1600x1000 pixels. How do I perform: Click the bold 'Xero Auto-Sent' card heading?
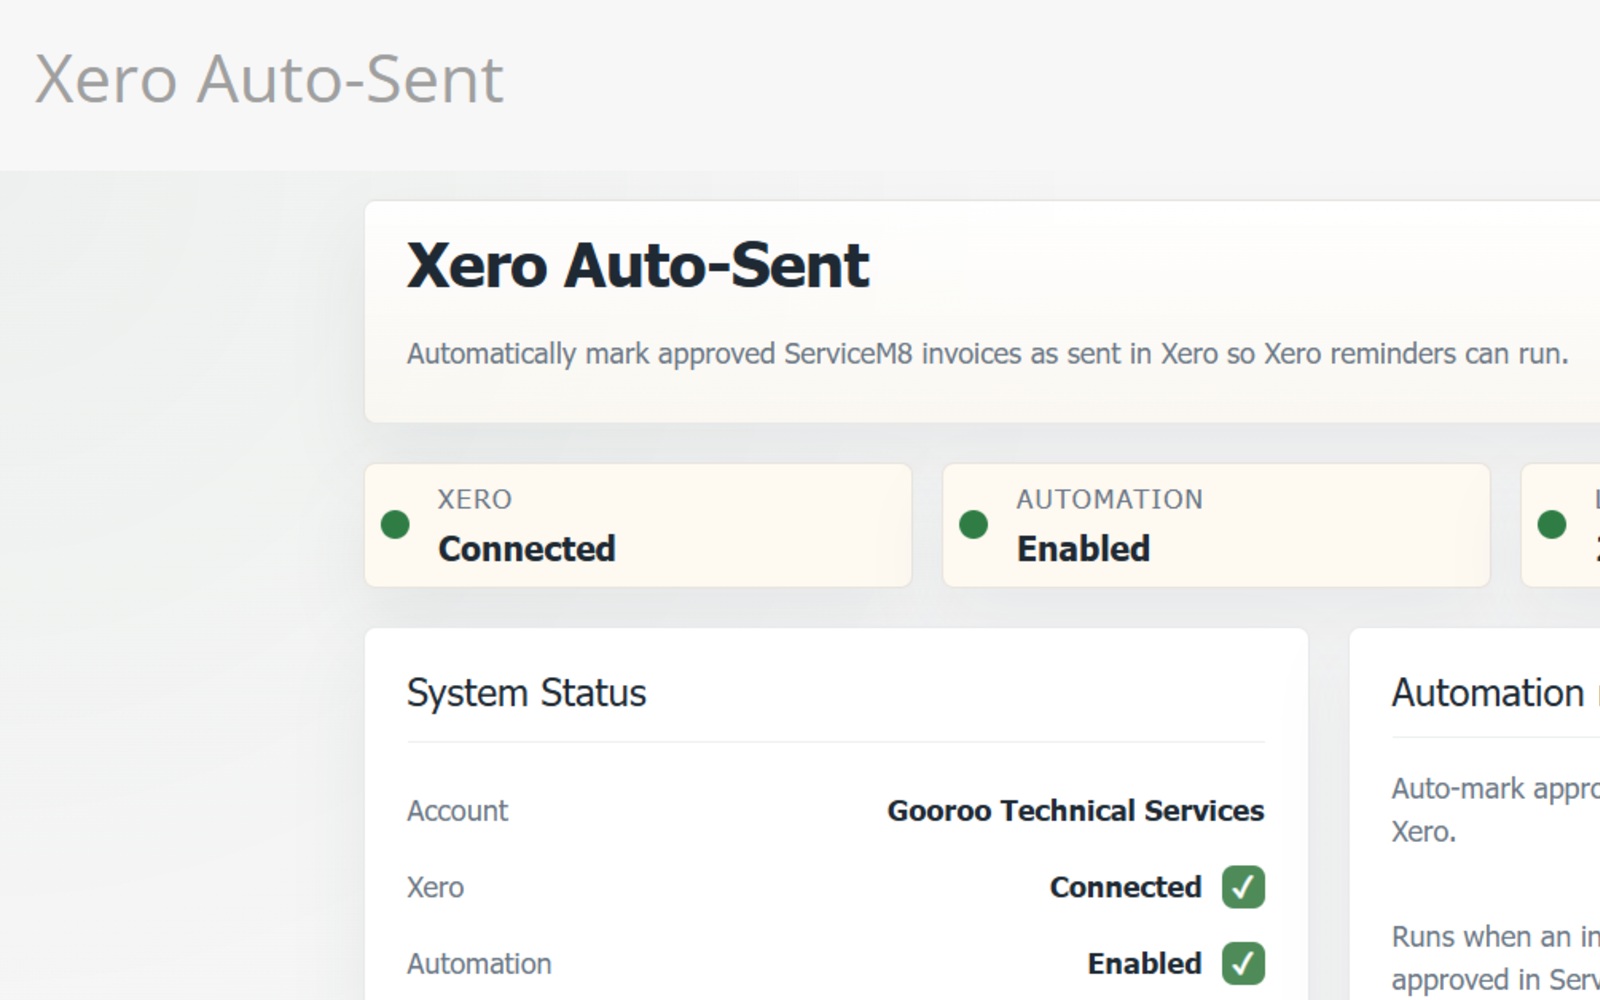coord(638,266)
